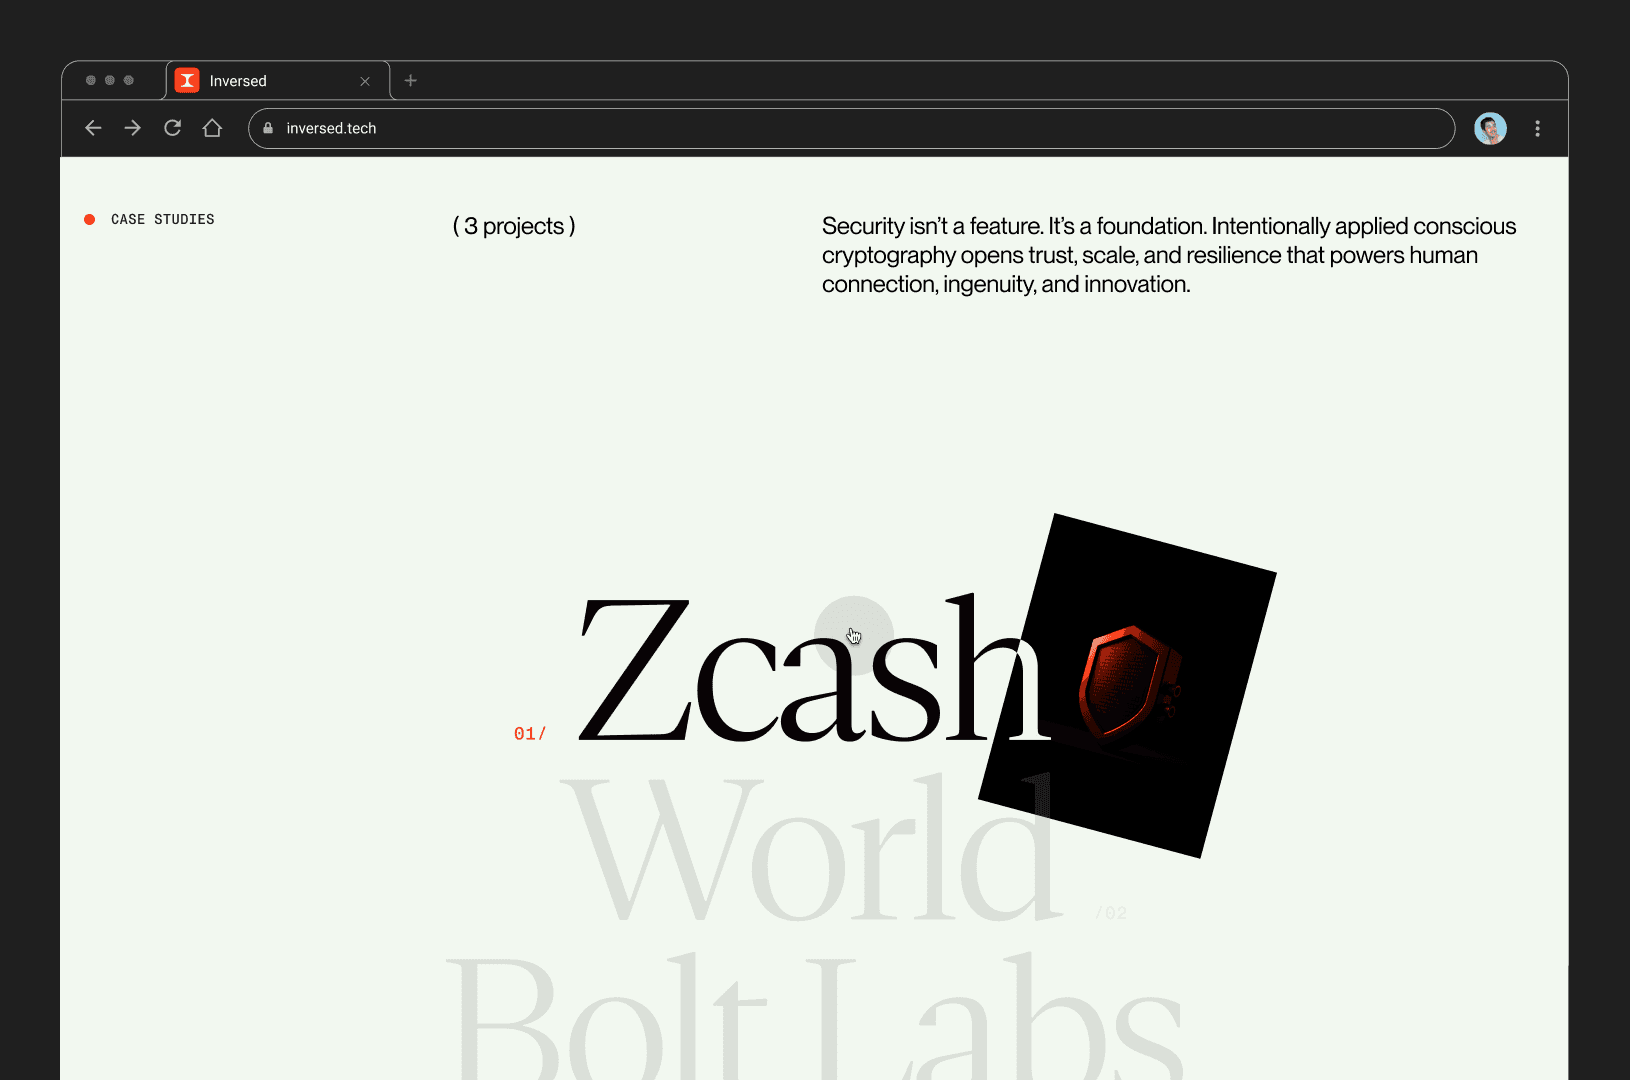The height and width of the screenshot is (1080, 1630).
Task: Close the Inversed tab
Action: click(365, 81)
